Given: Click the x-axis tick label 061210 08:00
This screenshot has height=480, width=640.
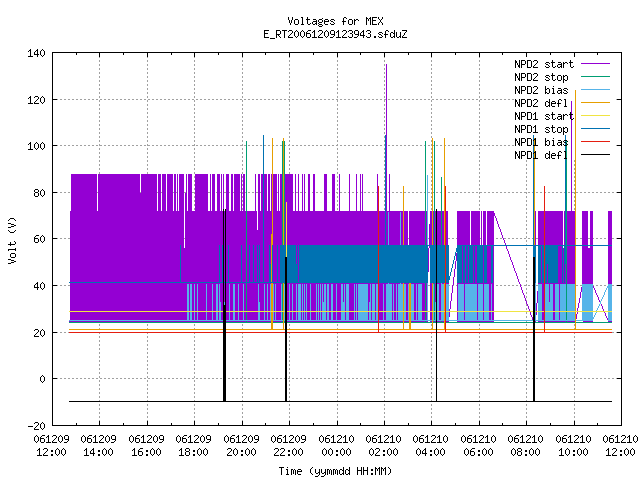Looking at the screenshot, I should pyautogui.click(x=526, y=446).
